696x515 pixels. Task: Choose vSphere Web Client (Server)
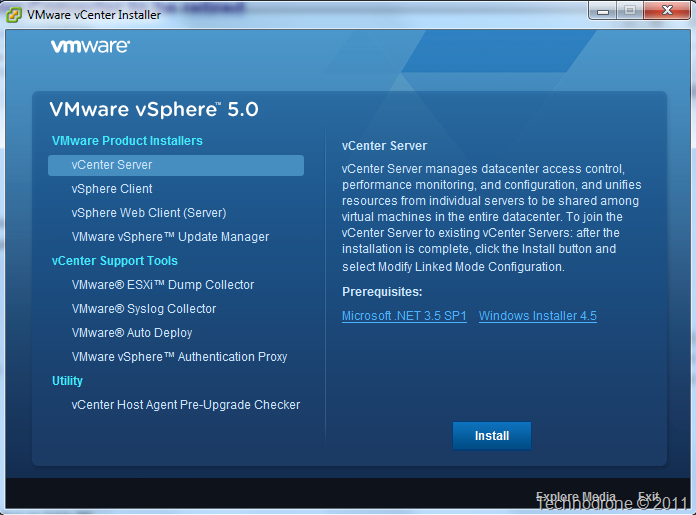point(149,213)
